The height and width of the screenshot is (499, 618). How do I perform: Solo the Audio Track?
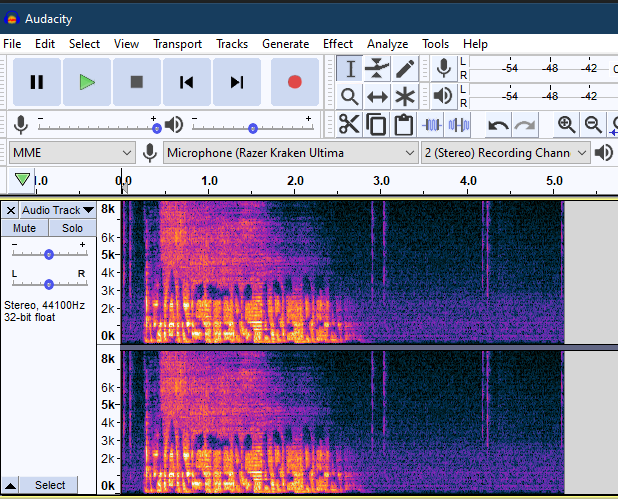pyautogui.click(x=72, y=228)
